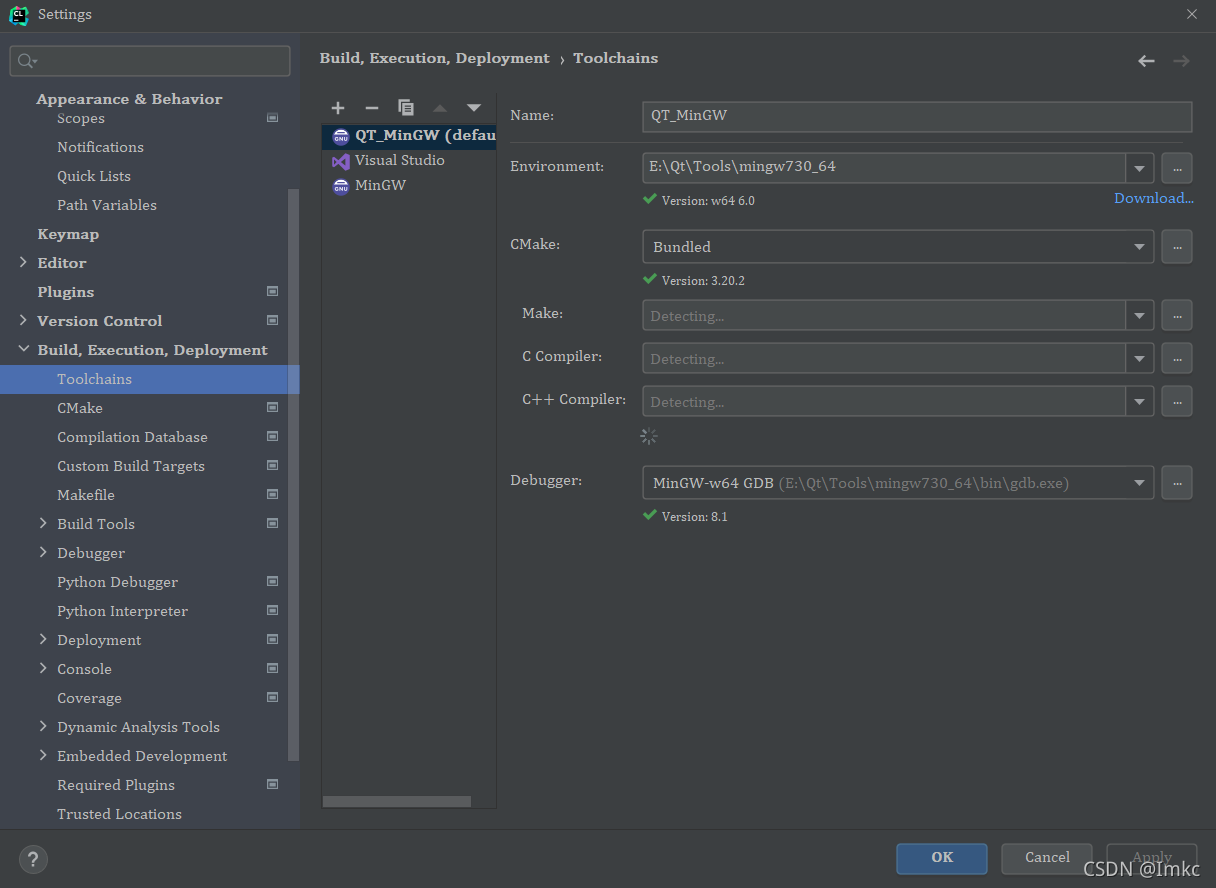Expand the Build Tools node
Viewport: 1216px width, 888px height.
(x=43, y=524)
